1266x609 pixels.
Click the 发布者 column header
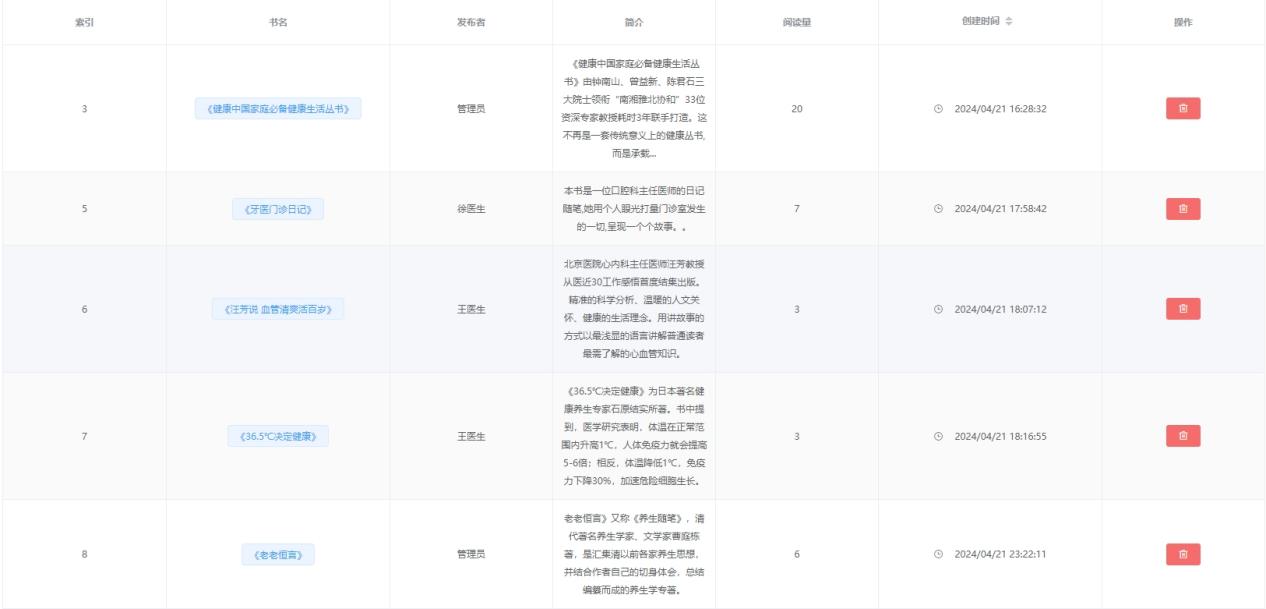tap(471, 22)
